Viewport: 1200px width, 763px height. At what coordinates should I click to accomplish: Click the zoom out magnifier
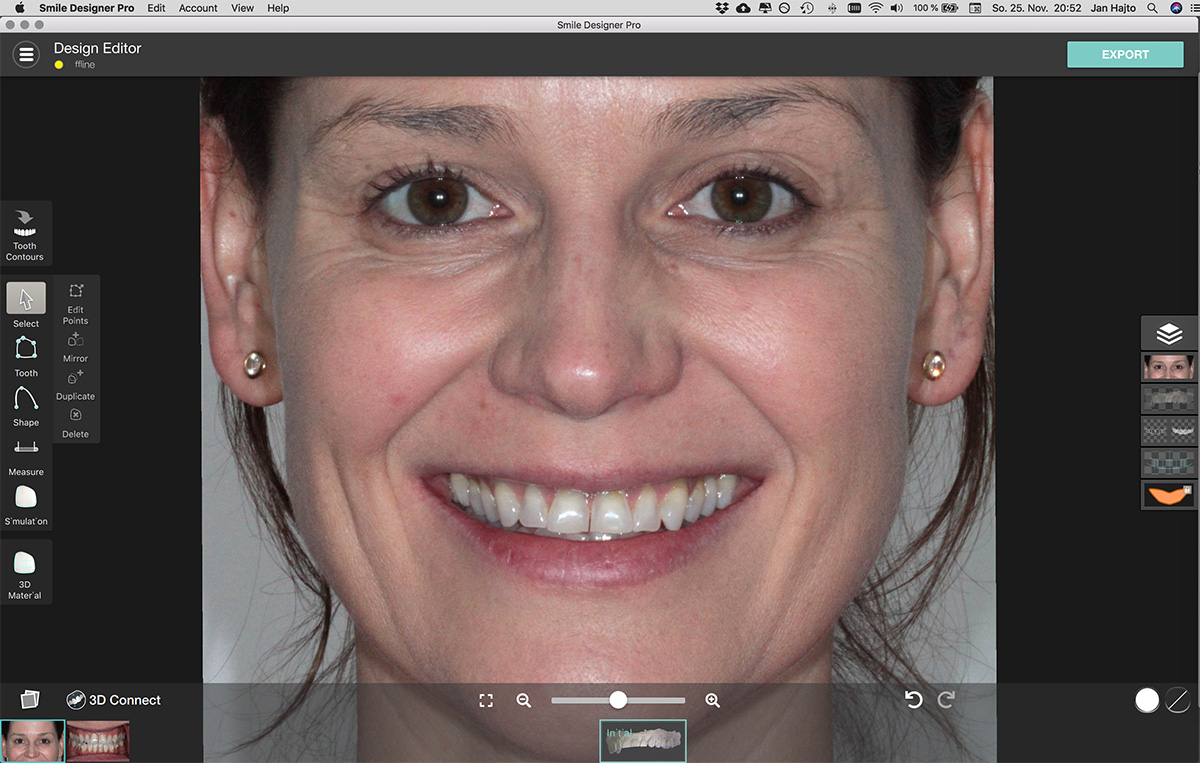coord(523,701)
